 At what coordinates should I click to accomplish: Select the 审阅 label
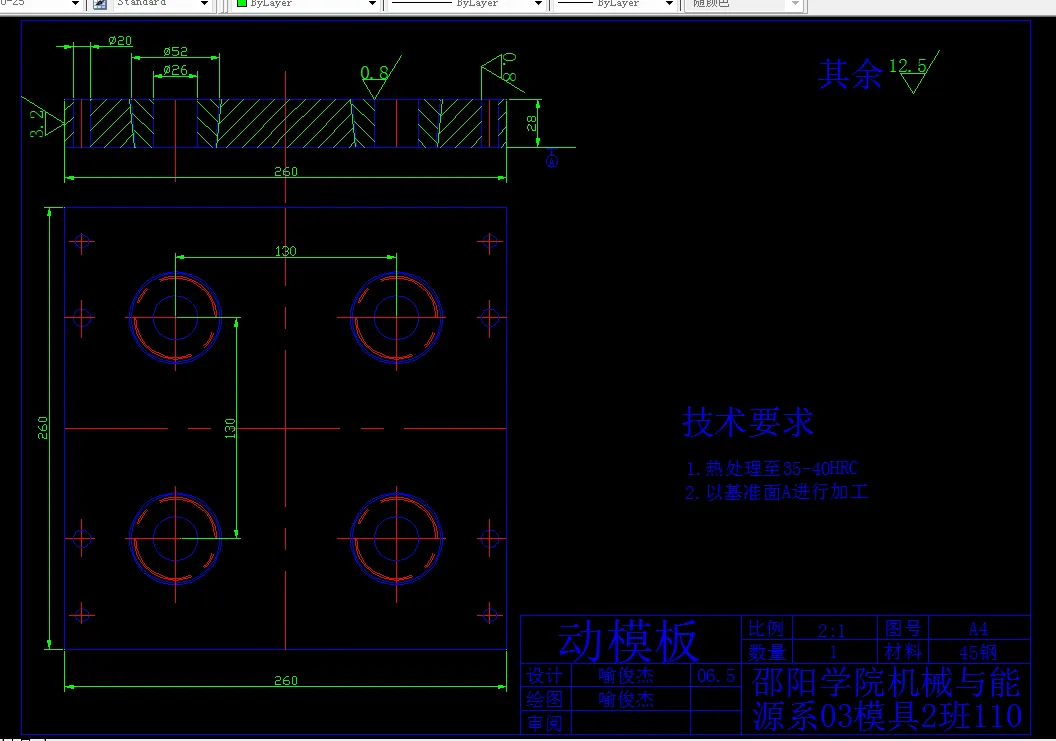(x=545, y=723)
